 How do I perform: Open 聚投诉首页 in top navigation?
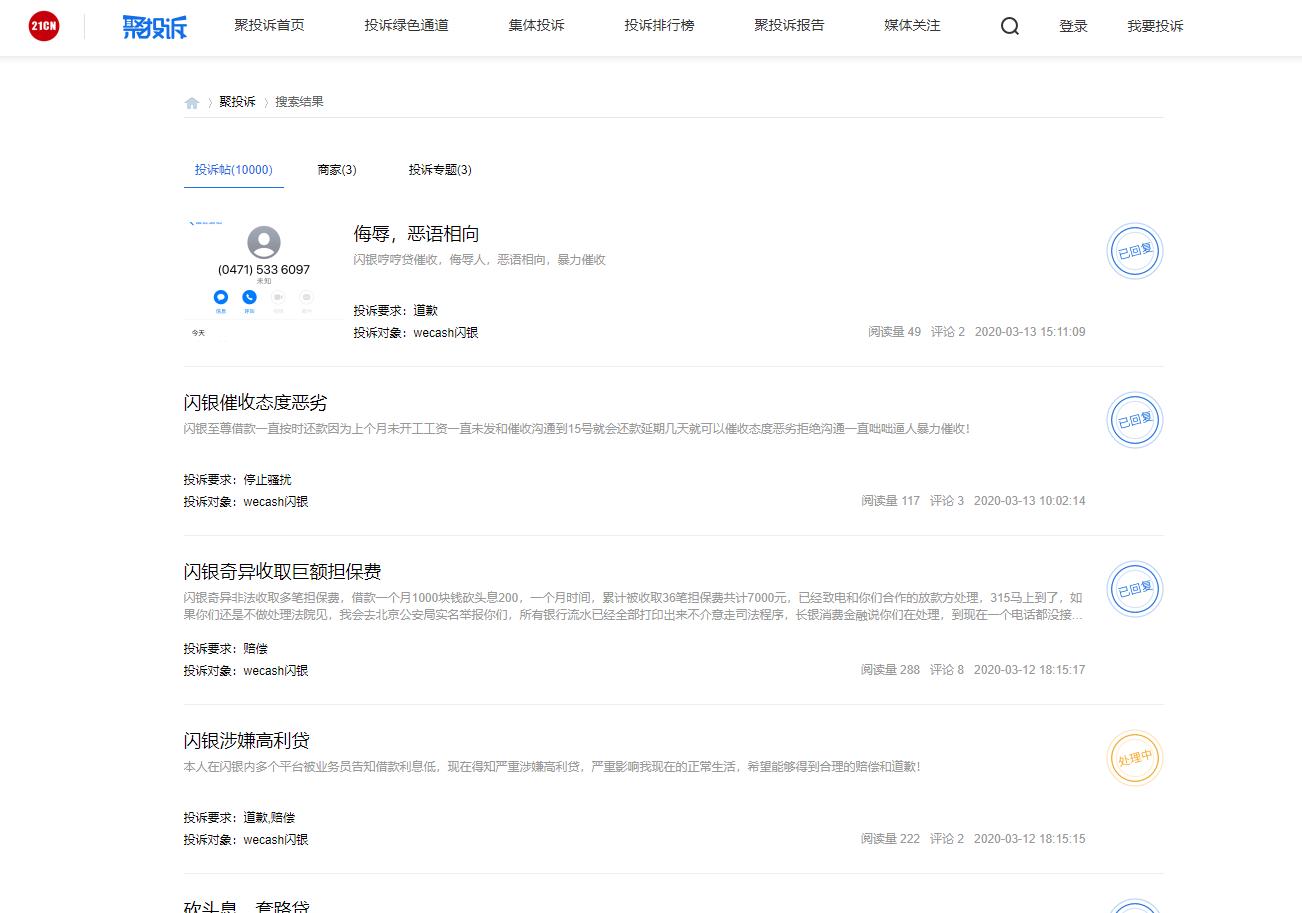(269, 26)
